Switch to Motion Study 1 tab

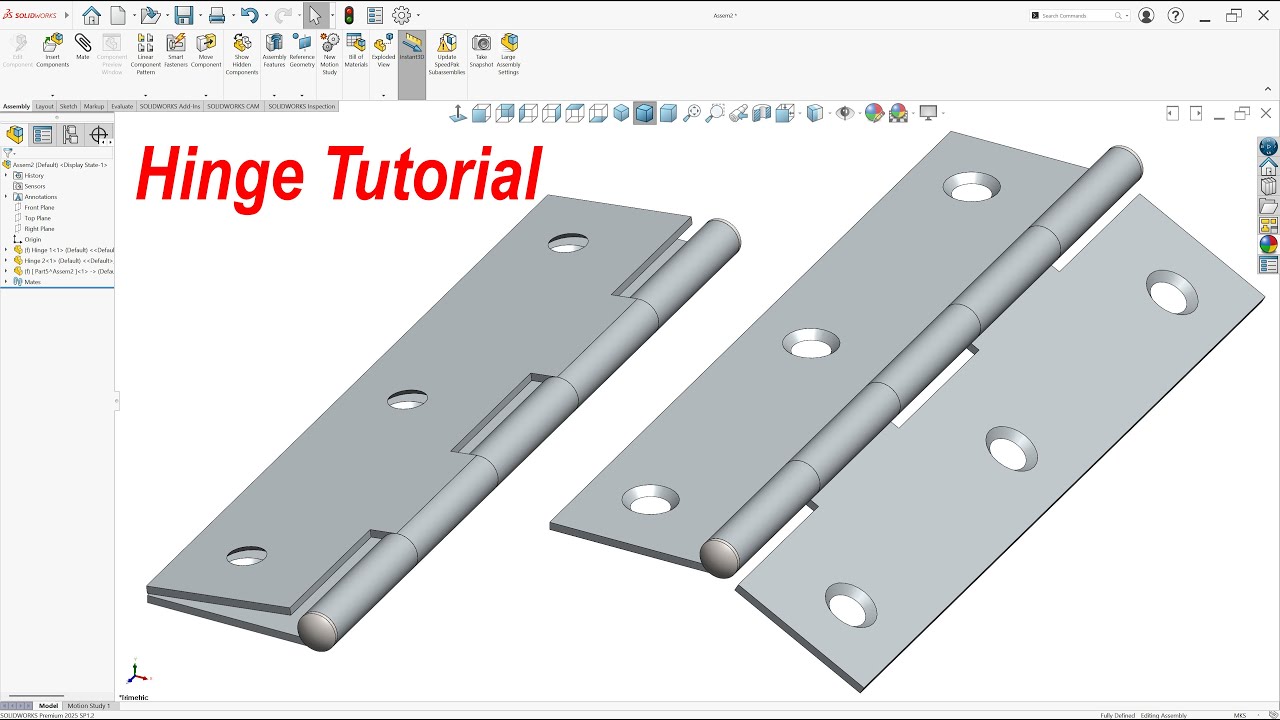89,706
